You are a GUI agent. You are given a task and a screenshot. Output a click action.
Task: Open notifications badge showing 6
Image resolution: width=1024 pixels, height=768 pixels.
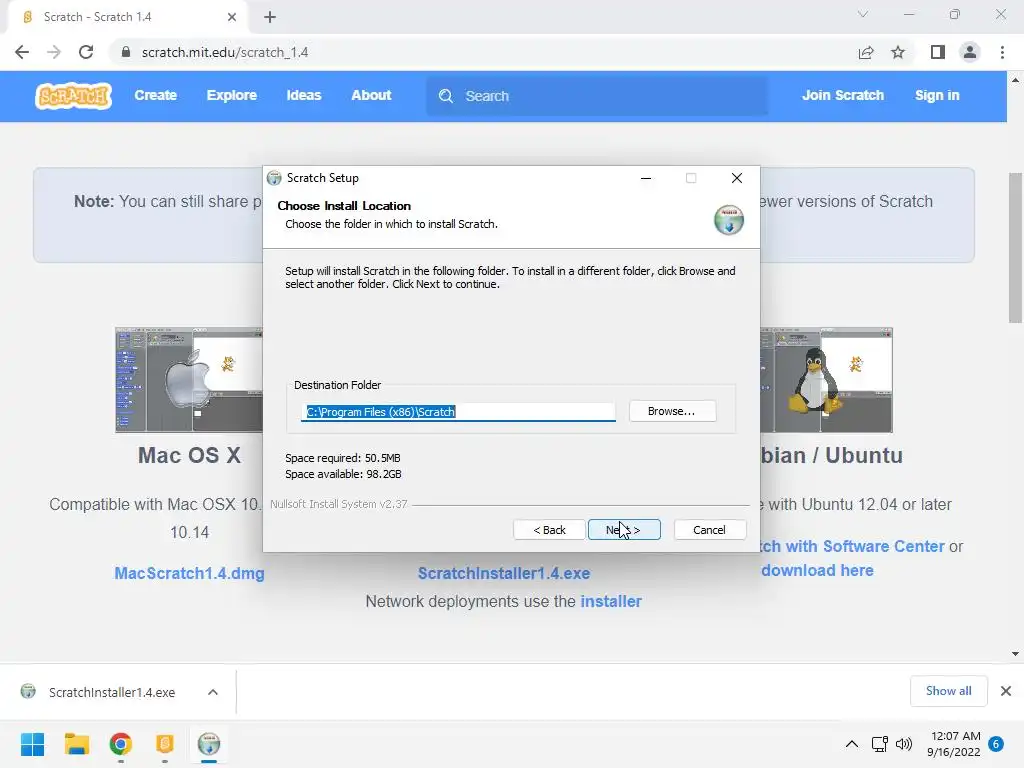[996, 744]
